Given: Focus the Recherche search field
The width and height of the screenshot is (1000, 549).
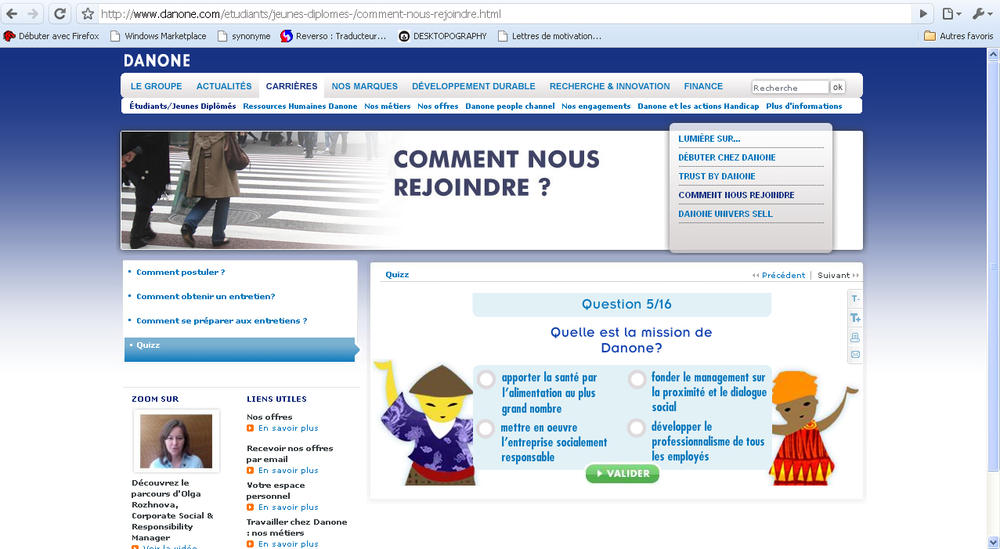Looking at the screenshot, I should [x=790, y=87].
